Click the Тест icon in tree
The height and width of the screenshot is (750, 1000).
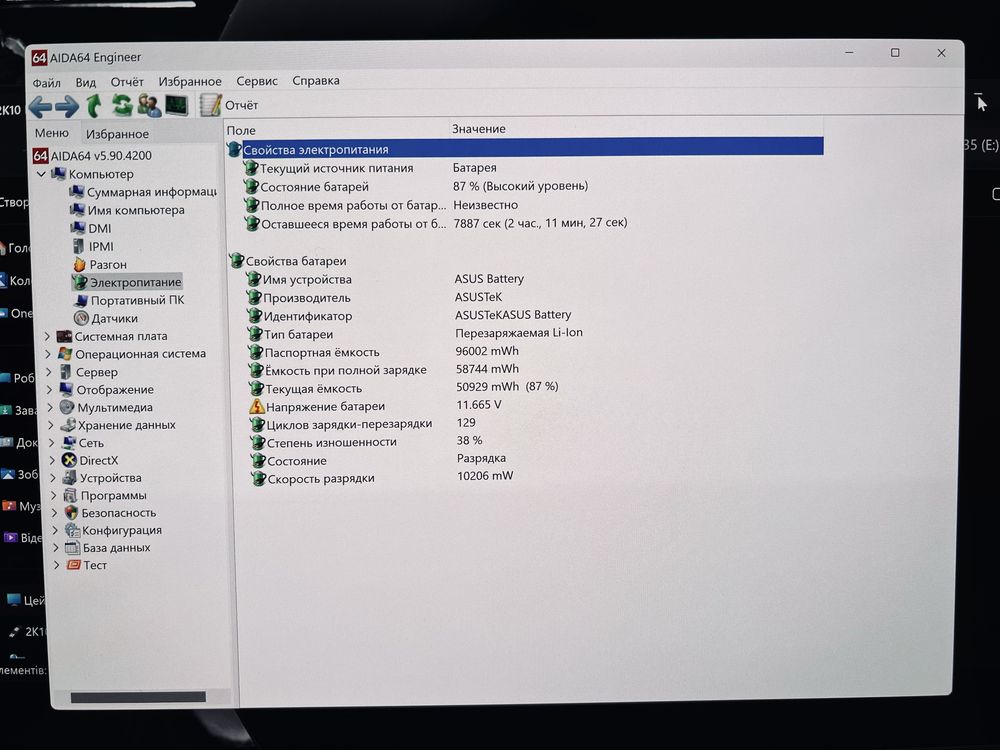point(74,565)
